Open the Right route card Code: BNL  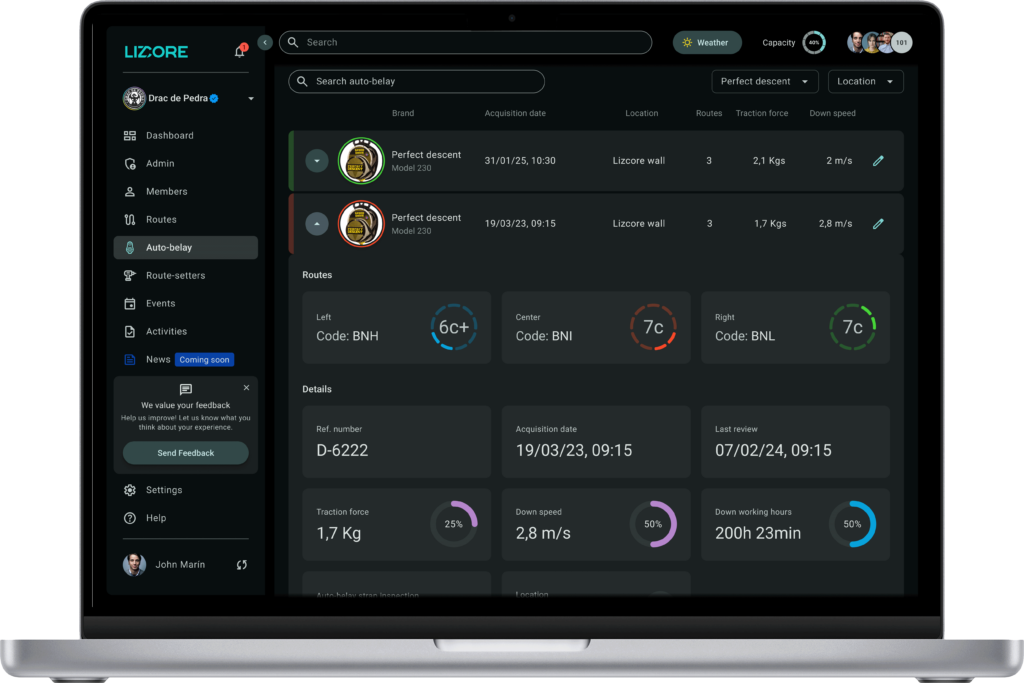[795, 328]
